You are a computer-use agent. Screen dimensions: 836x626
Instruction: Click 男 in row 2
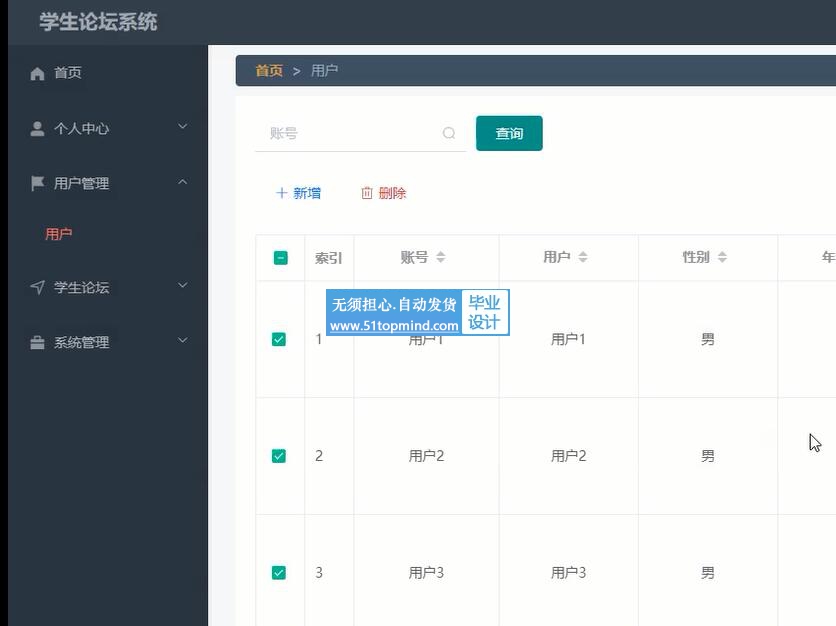point(708,456)
